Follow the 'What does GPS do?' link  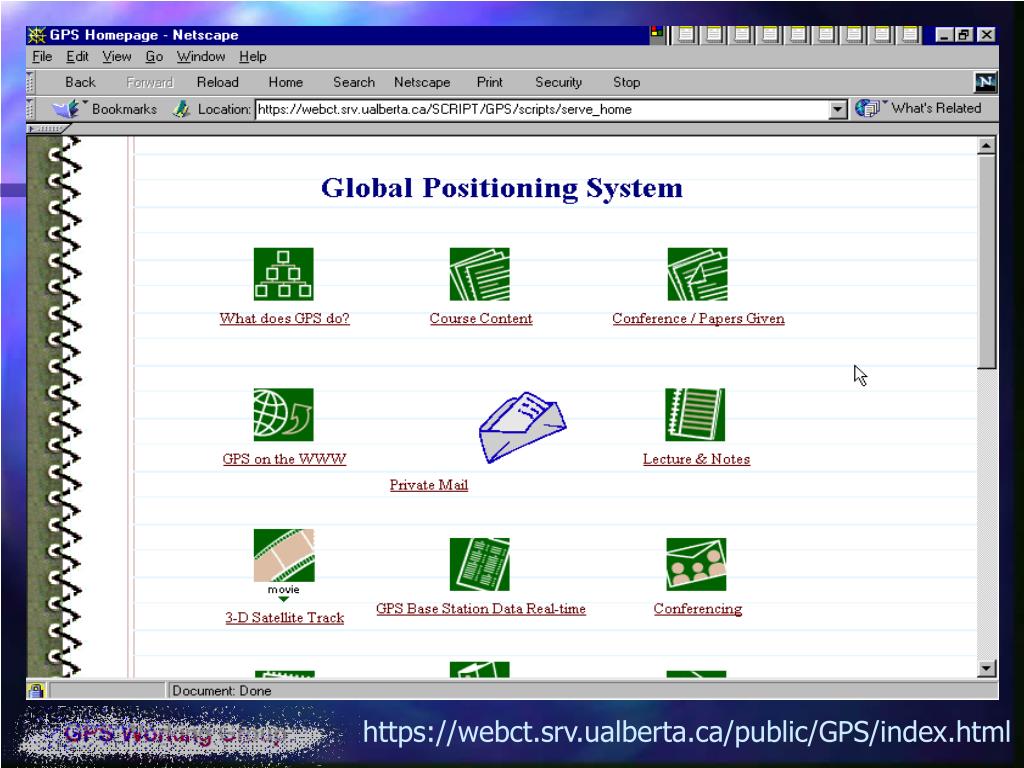[285, 318]
